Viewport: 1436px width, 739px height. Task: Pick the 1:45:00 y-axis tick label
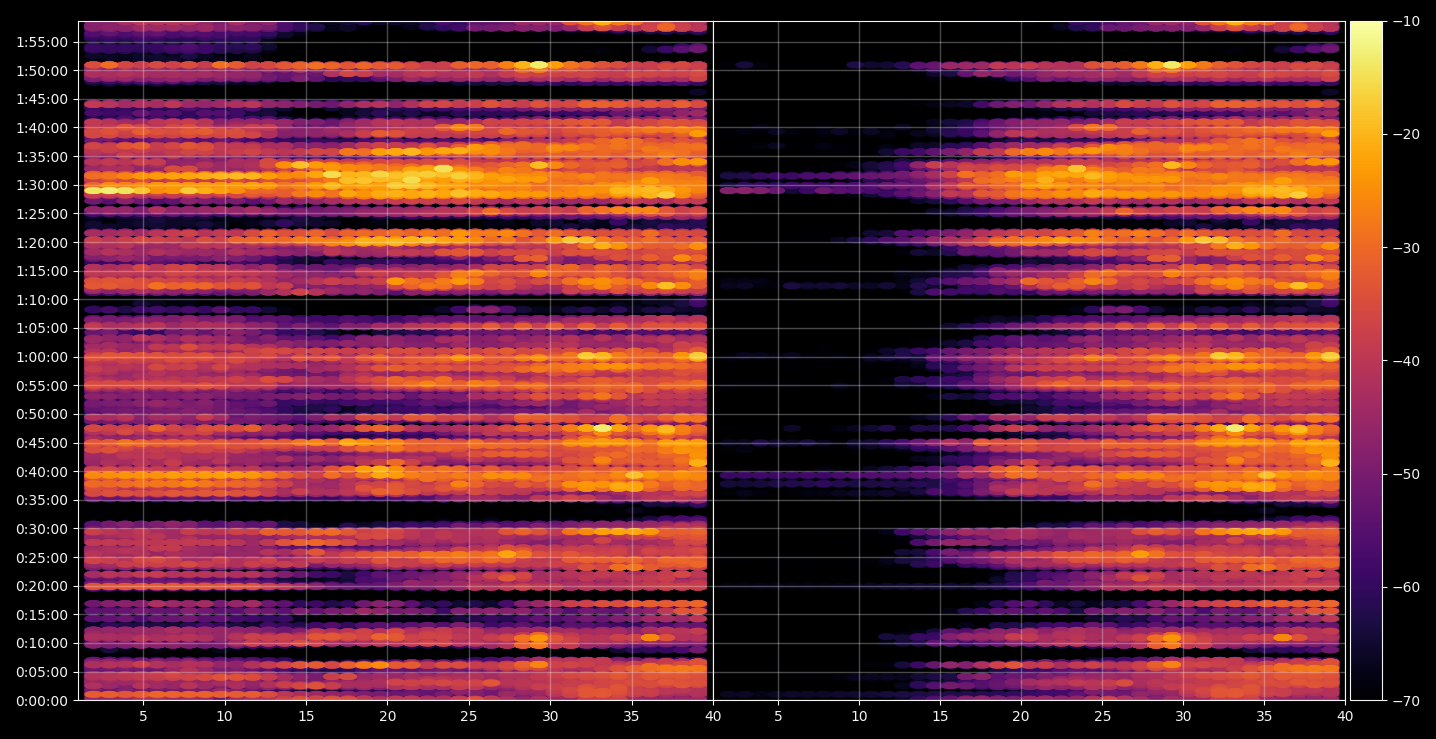[42, 99]
